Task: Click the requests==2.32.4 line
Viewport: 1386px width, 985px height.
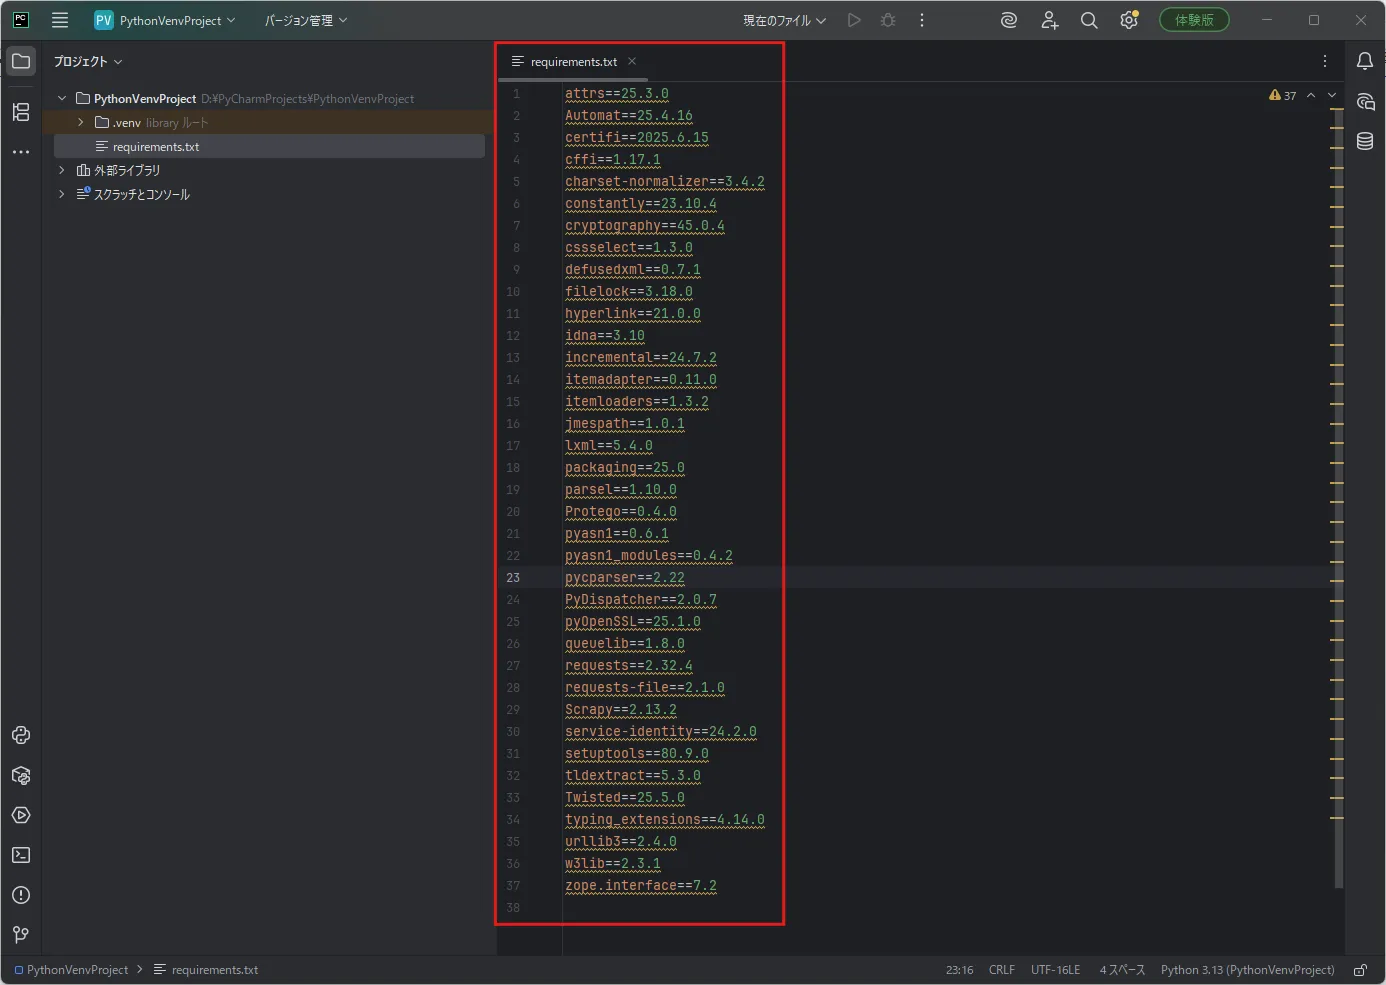Action: tap(629, 666)
